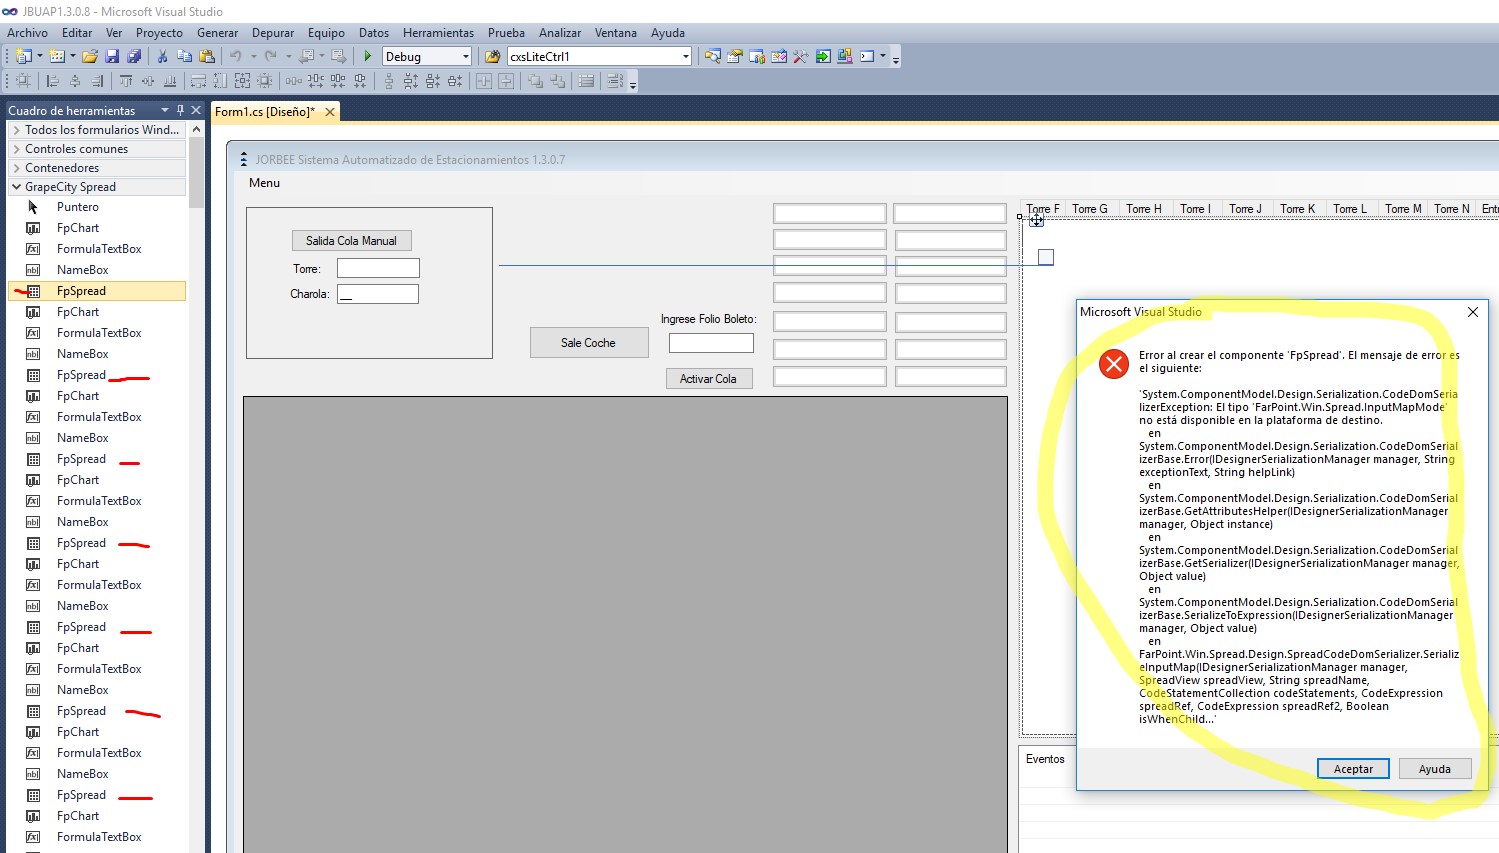Start debugging with the green play icon

(368, 56)
